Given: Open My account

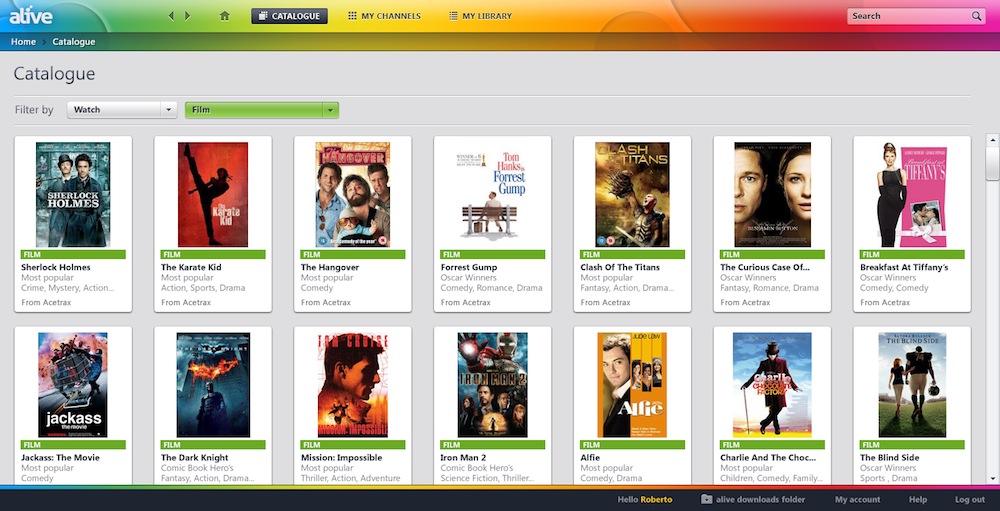Looking at the screenshot, I should pos(858,499).
